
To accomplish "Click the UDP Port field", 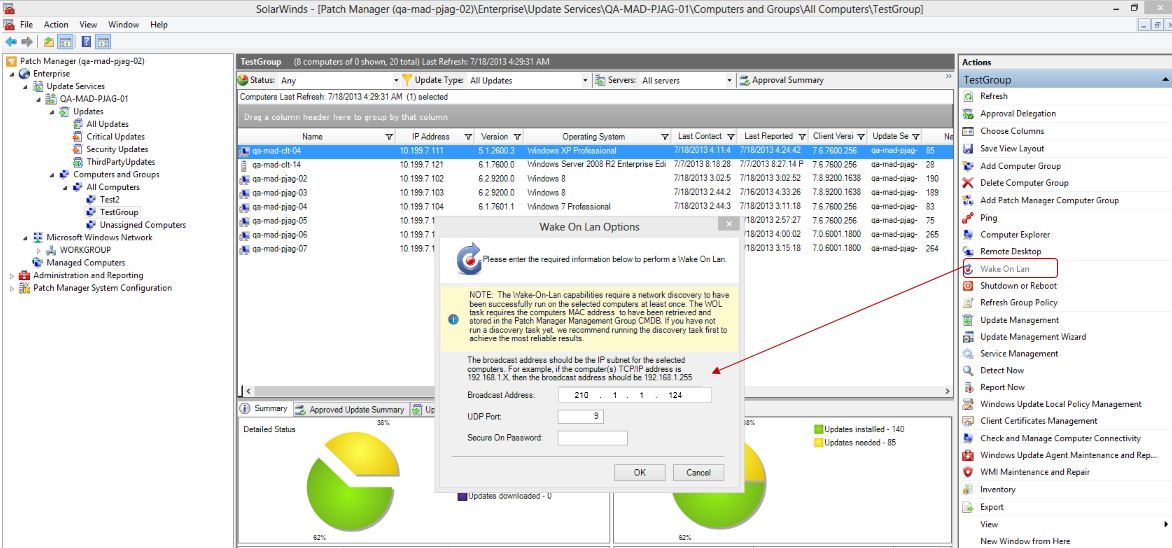I will click(x=580, y=416).
